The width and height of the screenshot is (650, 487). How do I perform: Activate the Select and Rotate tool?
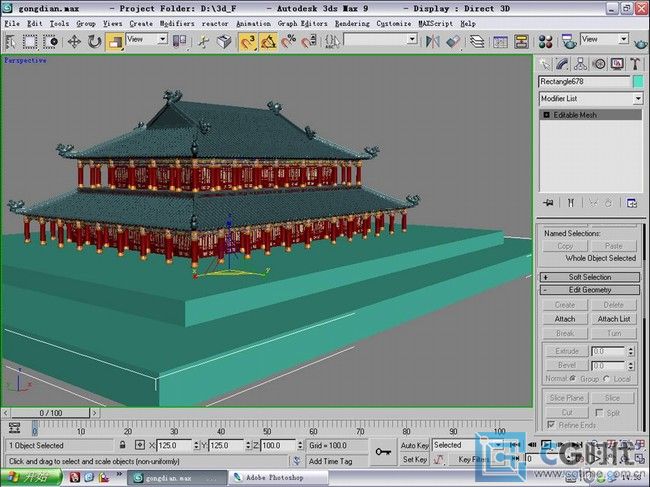(x=95, y=41)
